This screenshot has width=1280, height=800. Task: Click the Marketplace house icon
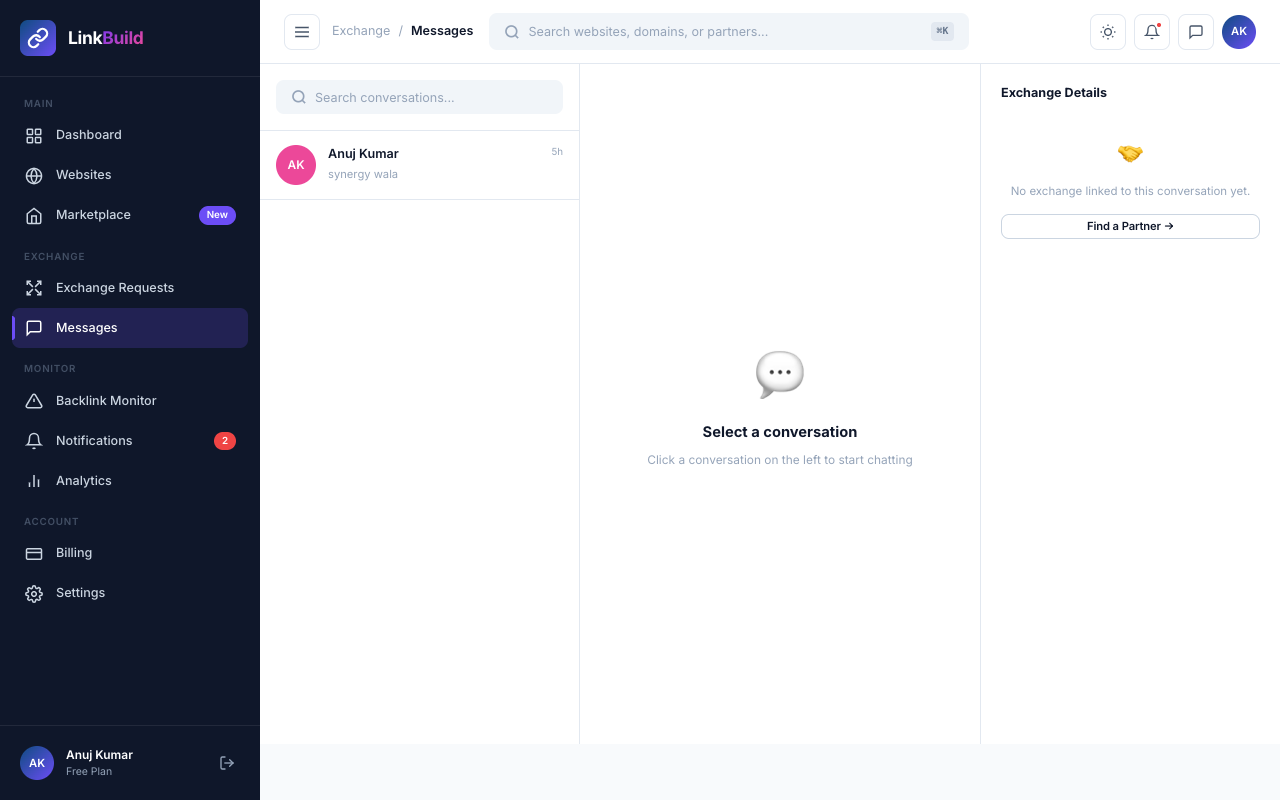click(34, 215)
